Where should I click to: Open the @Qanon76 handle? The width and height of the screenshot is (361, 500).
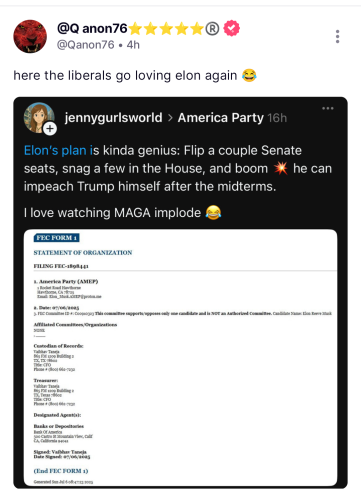point(85,45)
